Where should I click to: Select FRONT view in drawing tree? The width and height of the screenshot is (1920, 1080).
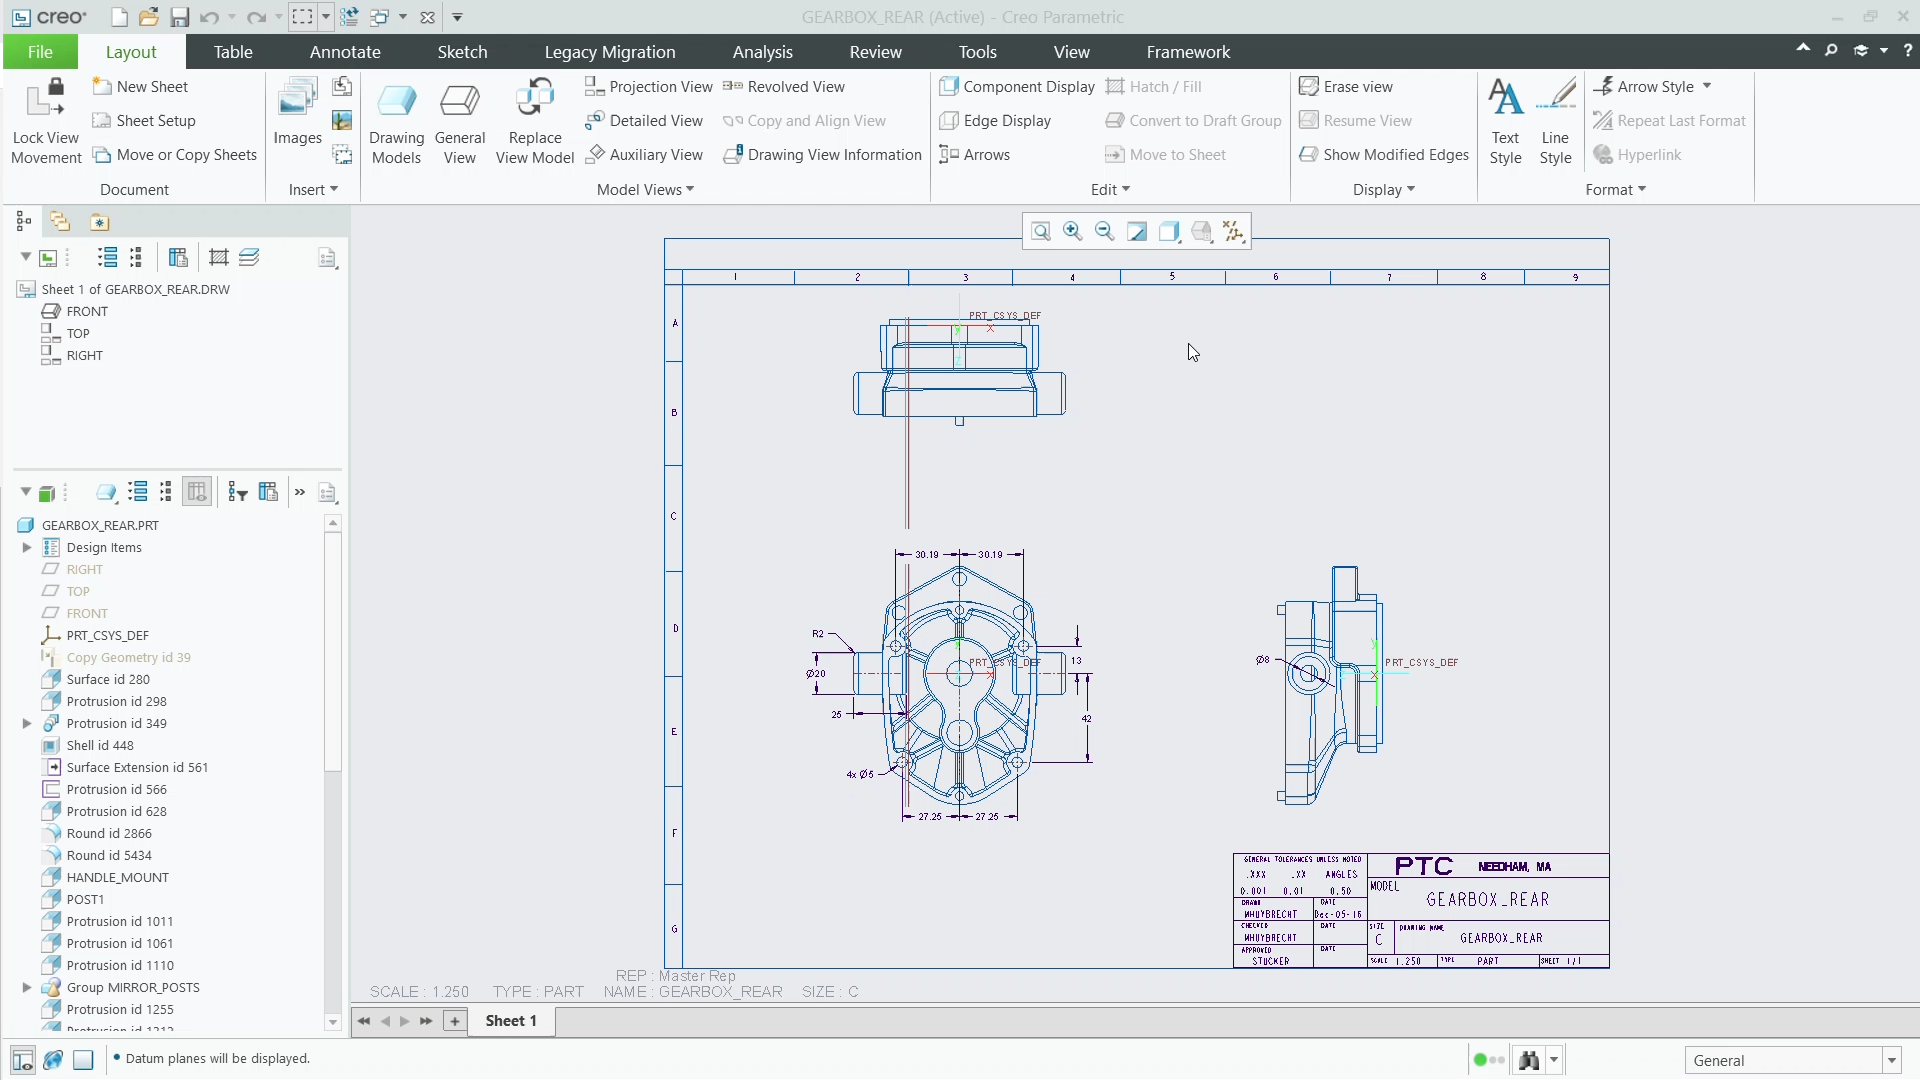click(x=75, y=312)
